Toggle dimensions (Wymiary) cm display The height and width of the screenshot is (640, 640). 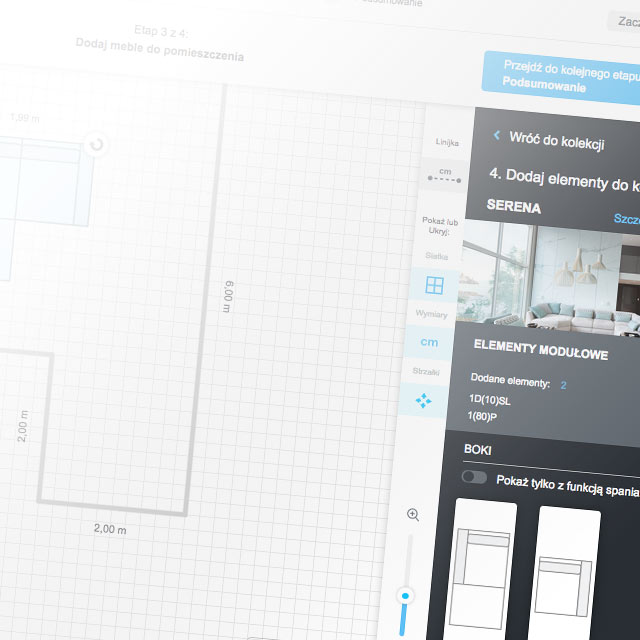pos(429,342)
